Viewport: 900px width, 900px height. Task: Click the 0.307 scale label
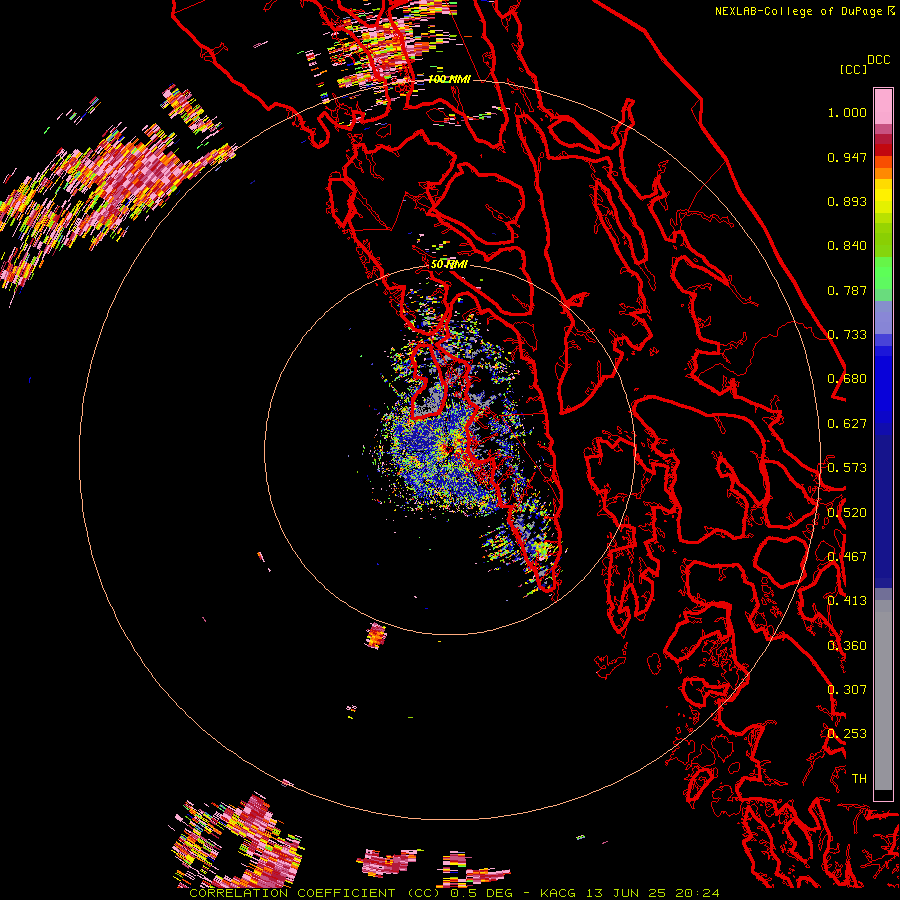(847, 690)
